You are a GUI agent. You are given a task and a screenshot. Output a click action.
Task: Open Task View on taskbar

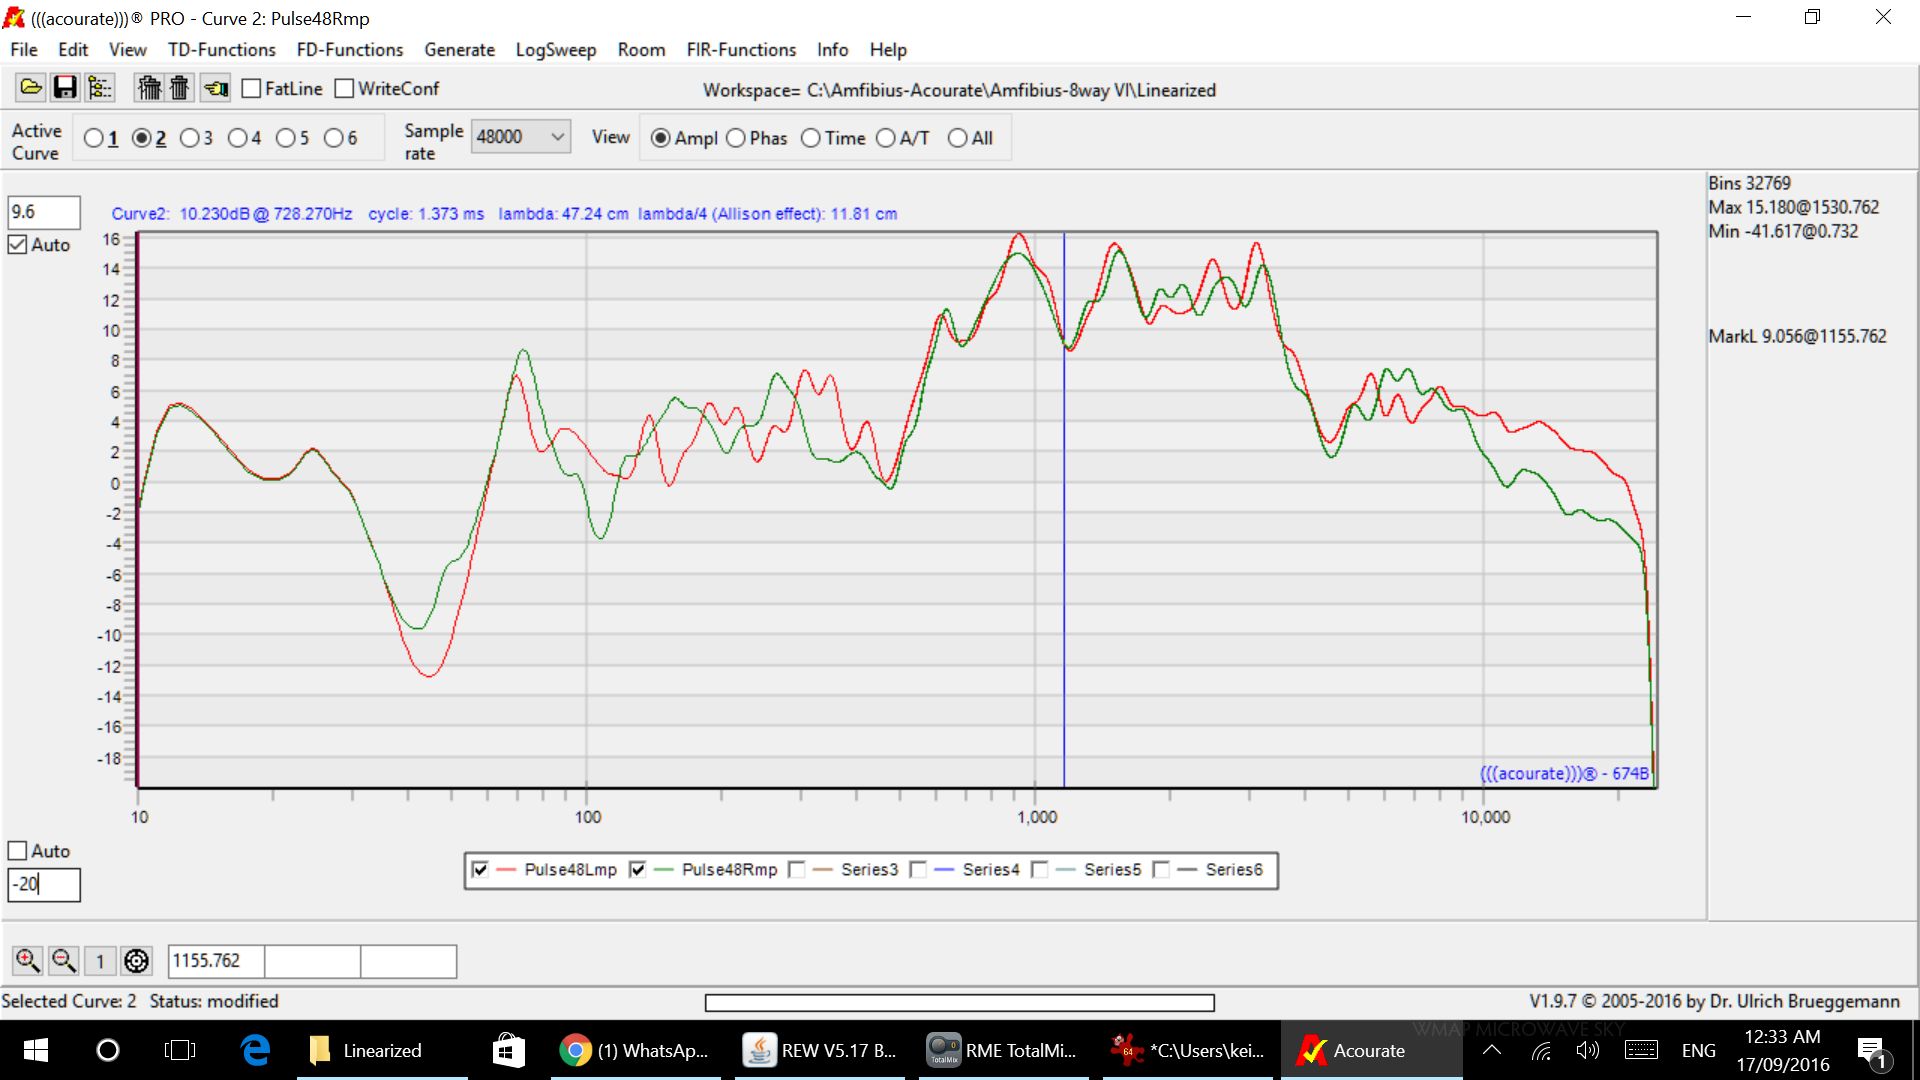(x=180, y=1050)
